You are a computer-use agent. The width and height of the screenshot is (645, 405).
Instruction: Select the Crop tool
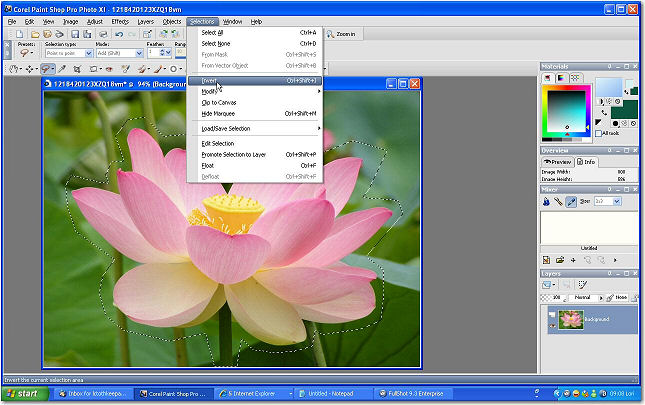click(77, 69)
